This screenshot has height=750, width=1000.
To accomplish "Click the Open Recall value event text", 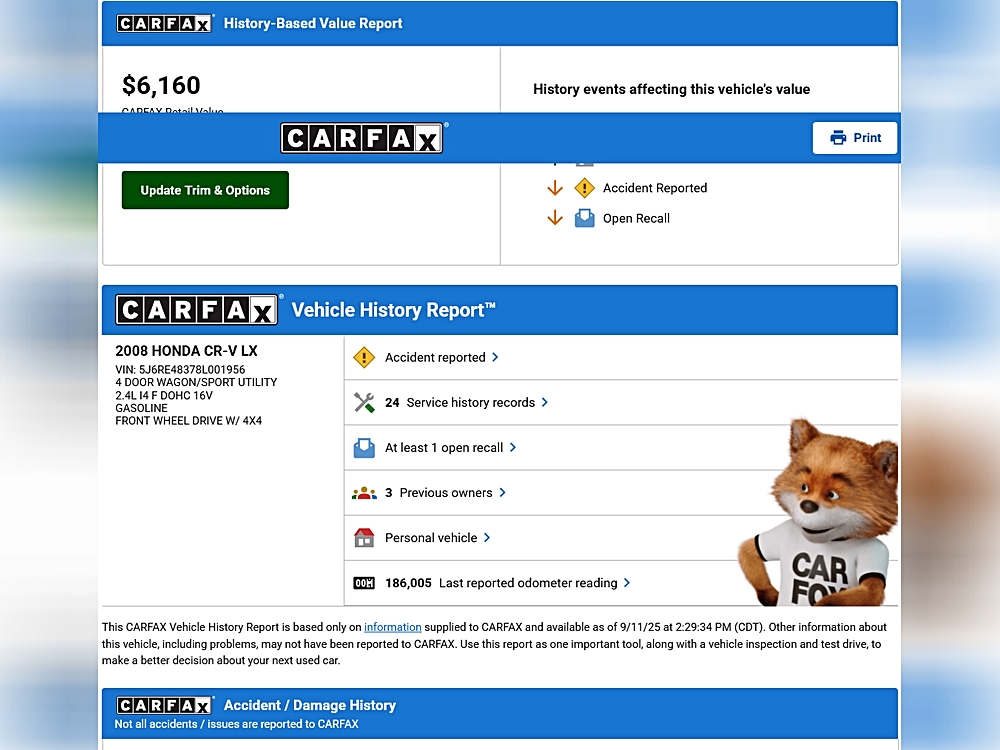I will coord(636,219).
